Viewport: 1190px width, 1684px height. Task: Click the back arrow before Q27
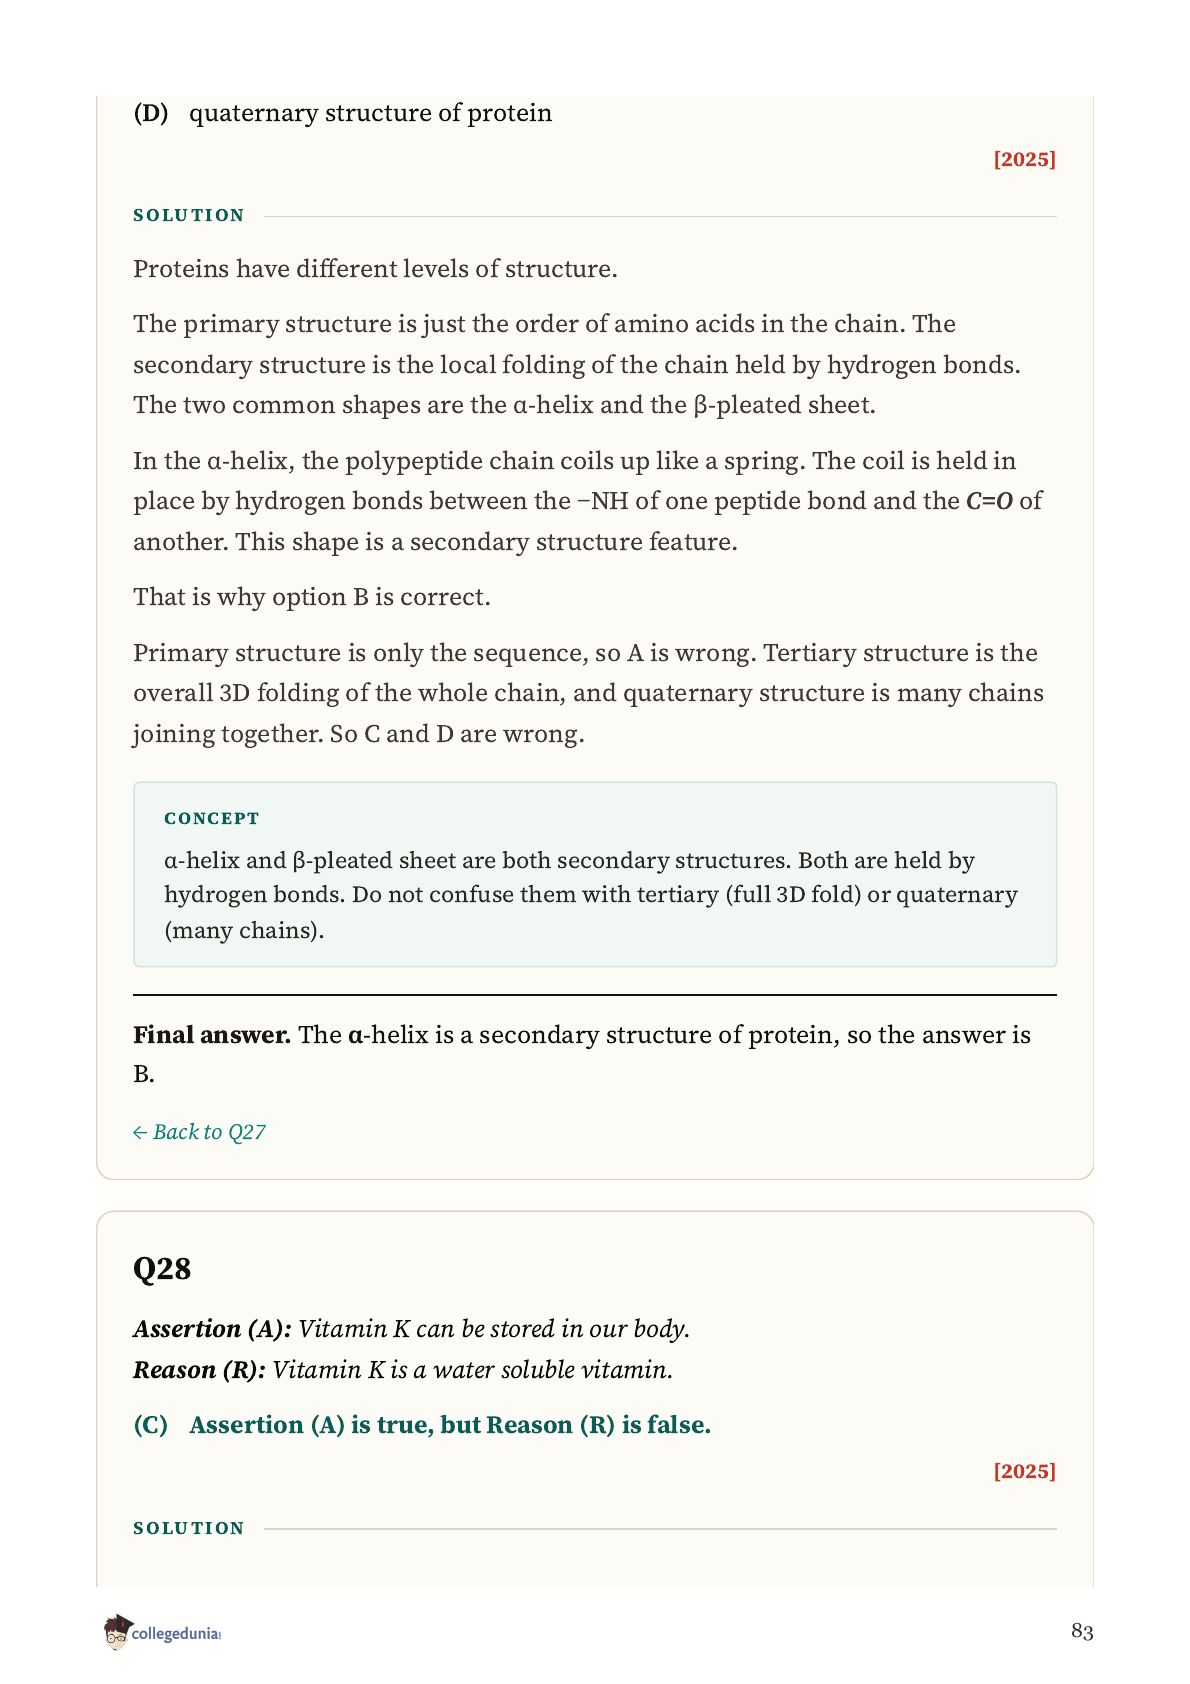[x=140, y=1133]
